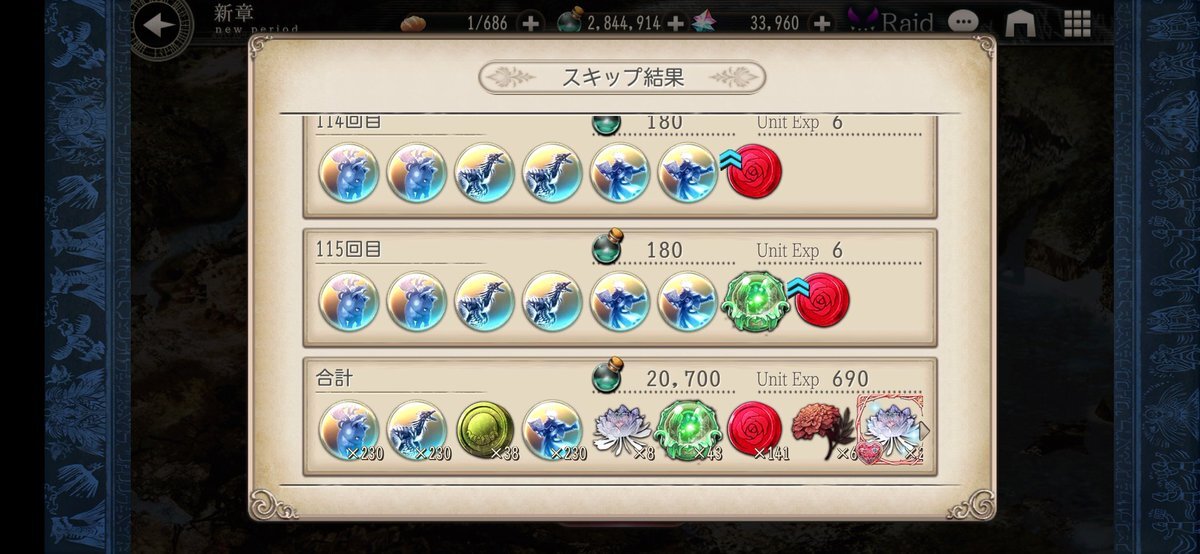Tap the framed lotus item with heart
Image resolution: width=1200 pixels, height=554 pixels.
[891, 430]
